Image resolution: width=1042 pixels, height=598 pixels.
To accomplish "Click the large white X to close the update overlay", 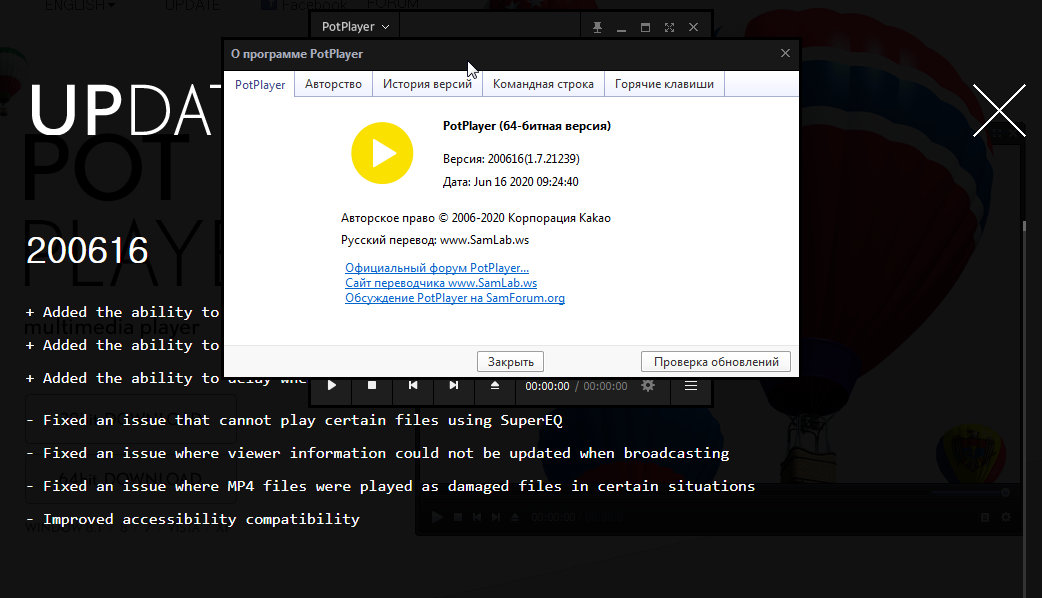I will click(x=999, y=110).
